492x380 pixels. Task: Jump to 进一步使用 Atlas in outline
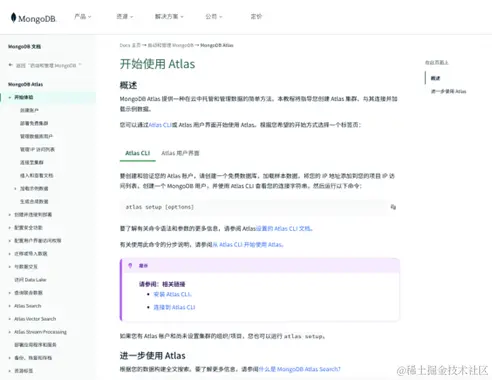point(449,91)
